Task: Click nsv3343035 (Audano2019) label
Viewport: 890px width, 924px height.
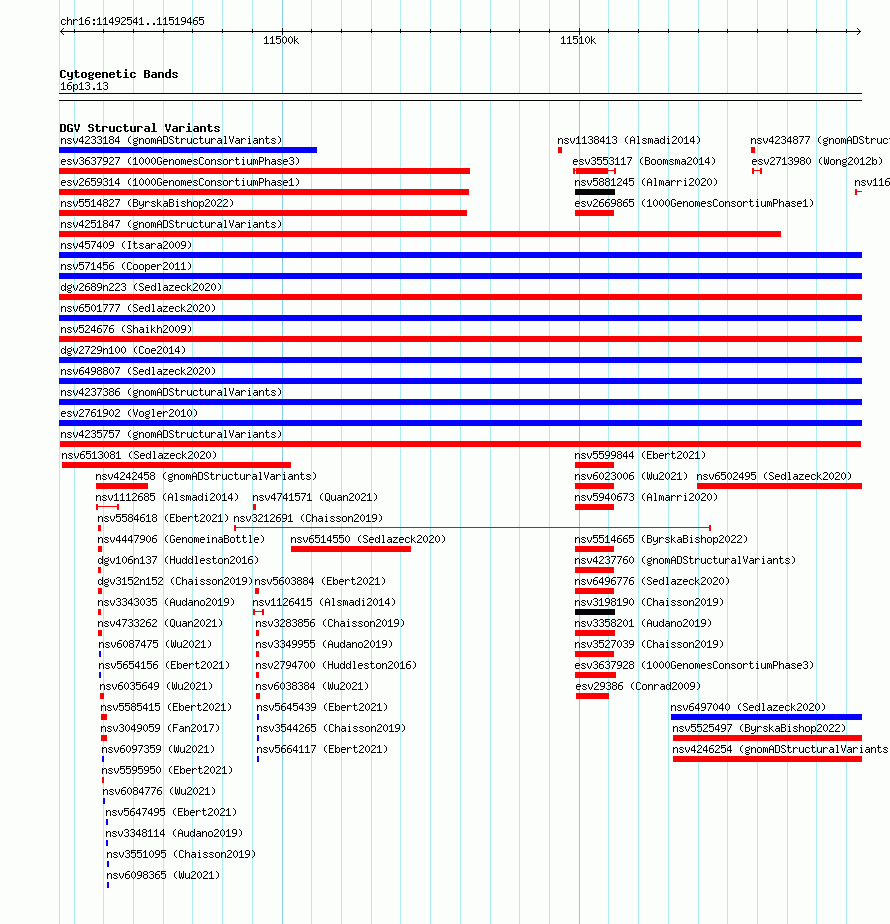Action: click(166, 602)
